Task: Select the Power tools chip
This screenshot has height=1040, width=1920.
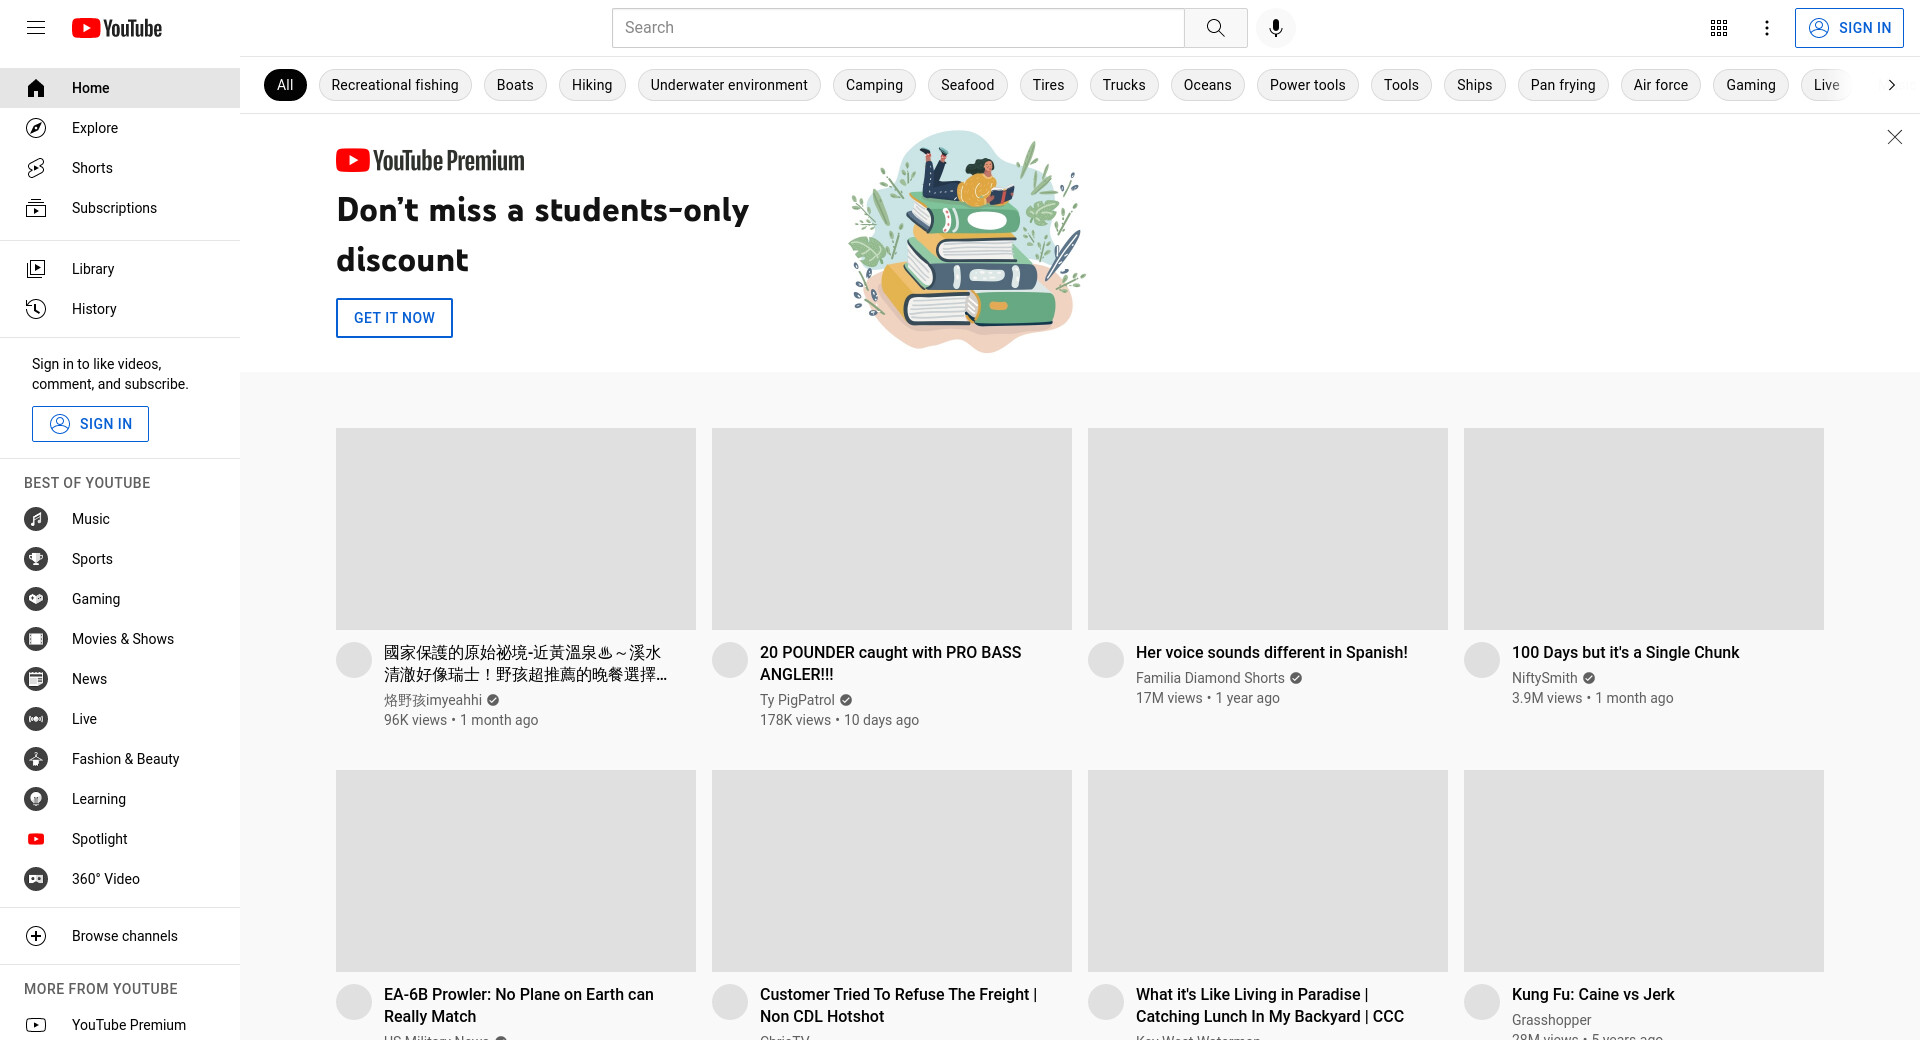Action: tap(1308, 85)
